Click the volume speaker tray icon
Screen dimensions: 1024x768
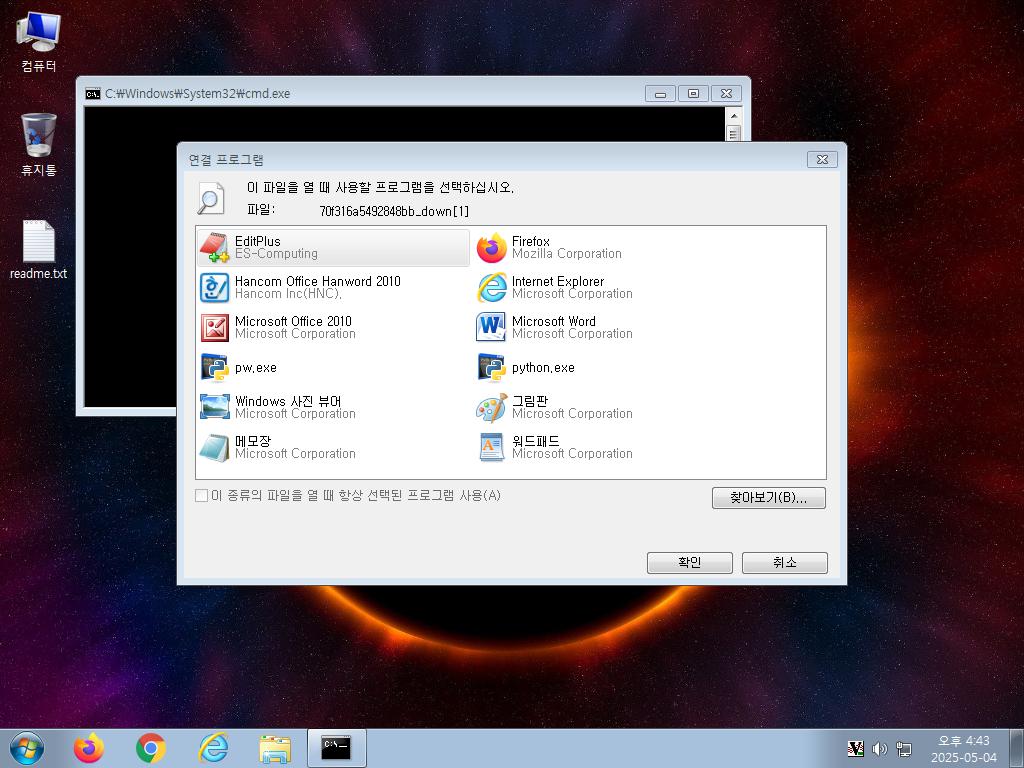tap(880, 749)
